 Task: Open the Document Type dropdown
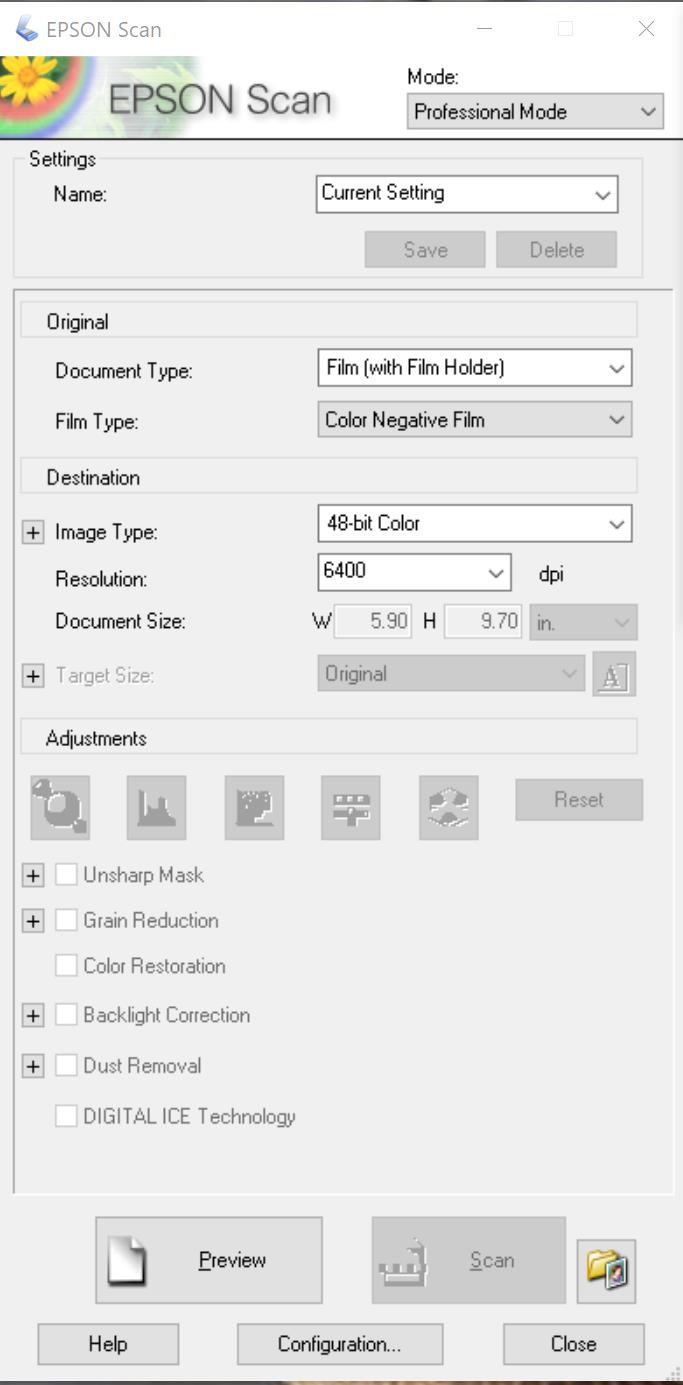pyautogui.click(x=474, y=368)
